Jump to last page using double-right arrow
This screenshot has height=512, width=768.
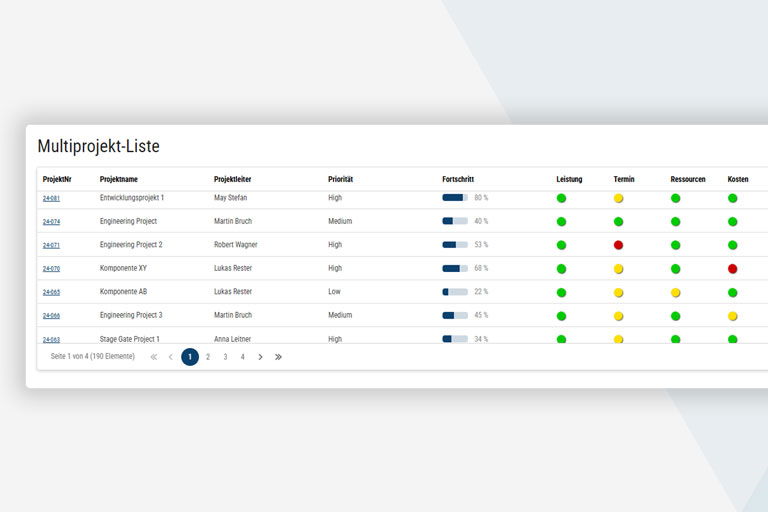(x=278, y=357)
